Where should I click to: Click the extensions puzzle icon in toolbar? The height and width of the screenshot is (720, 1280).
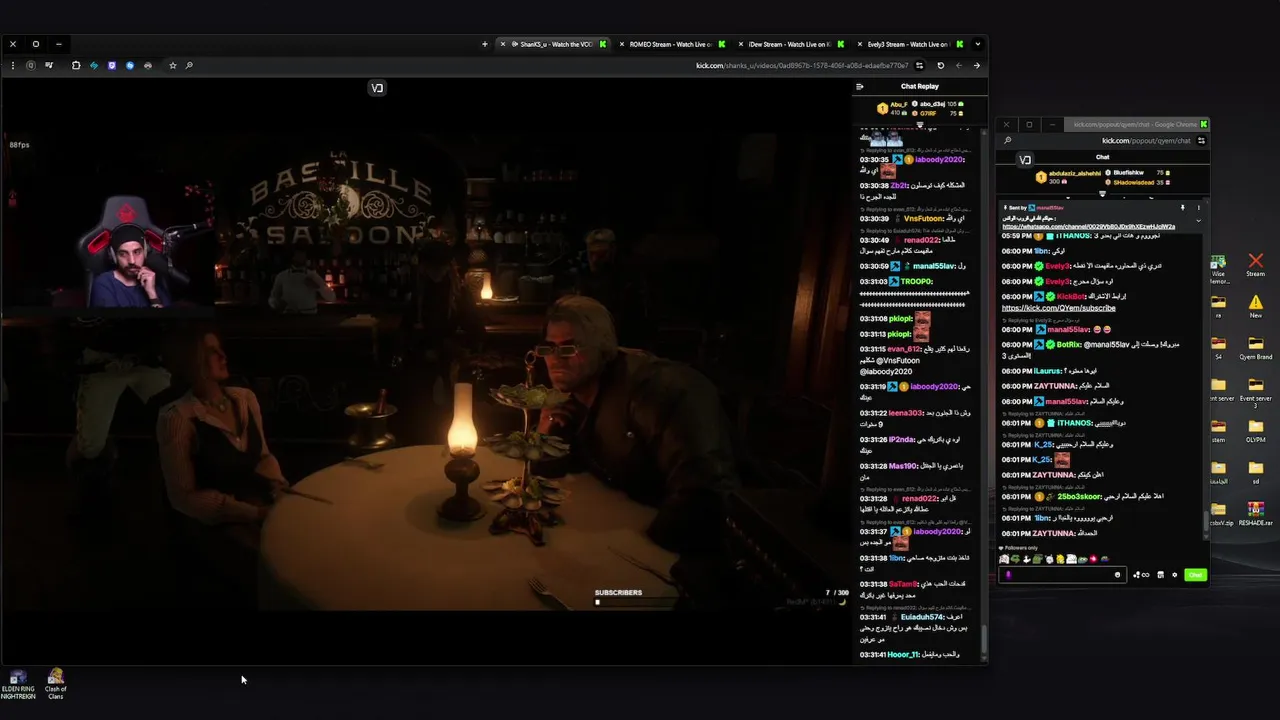click(76, 65)
